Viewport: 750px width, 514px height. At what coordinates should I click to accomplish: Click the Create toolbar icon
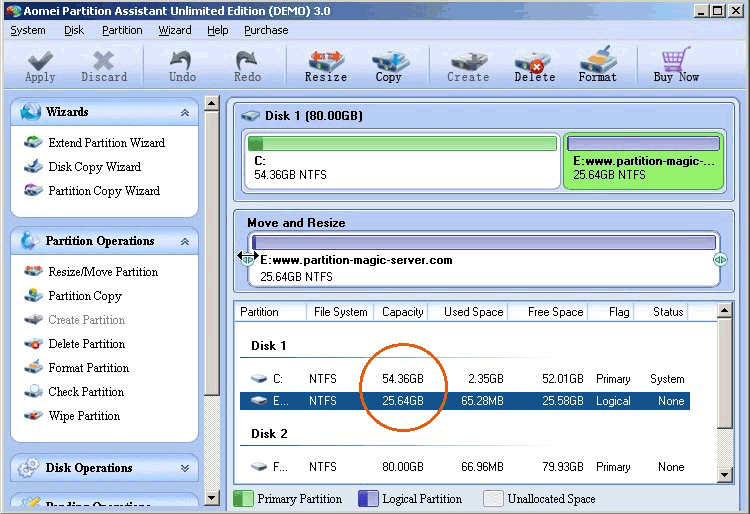click(x=469, y=61)
